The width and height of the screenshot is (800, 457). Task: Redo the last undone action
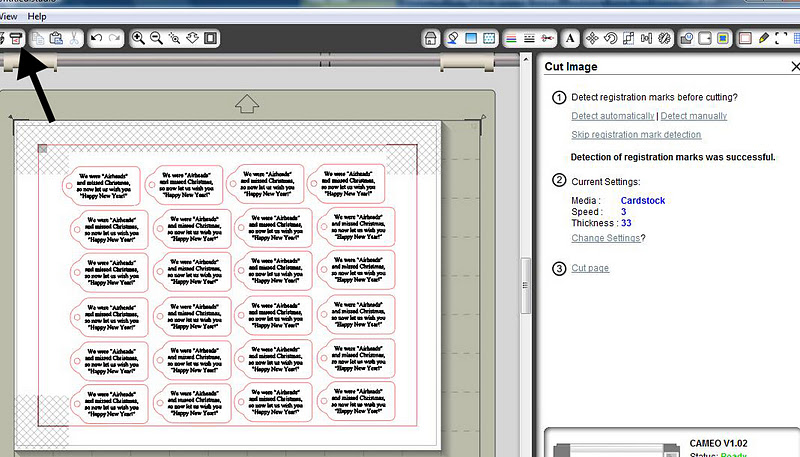115,38
